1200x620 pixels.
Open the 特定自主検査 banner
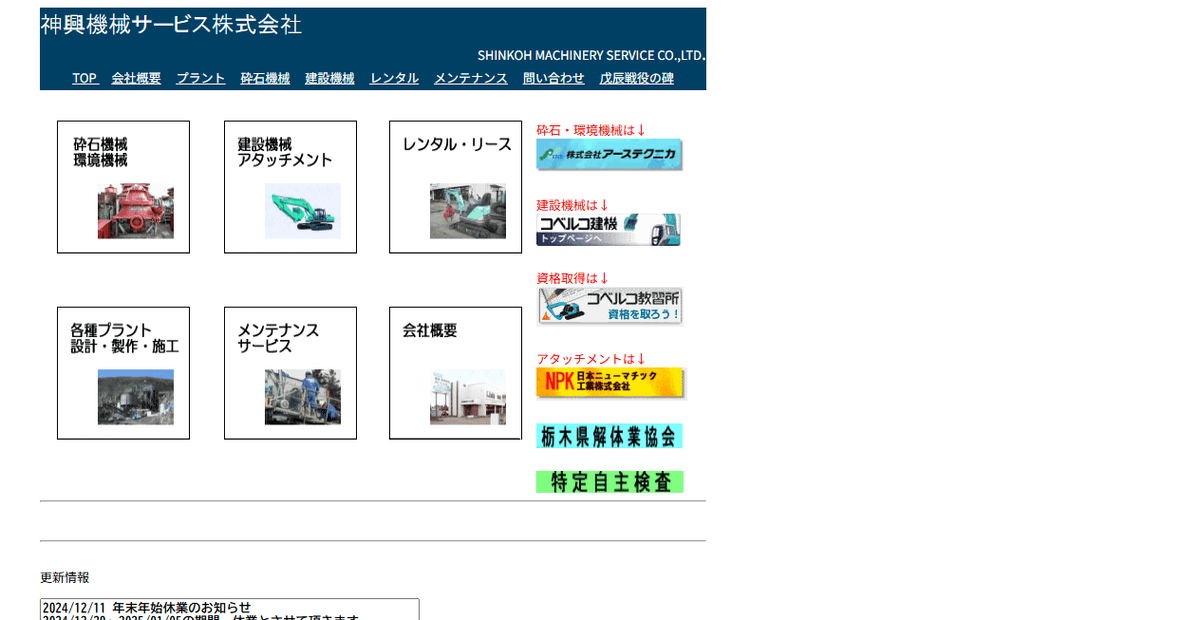click(x=610, y=481)
